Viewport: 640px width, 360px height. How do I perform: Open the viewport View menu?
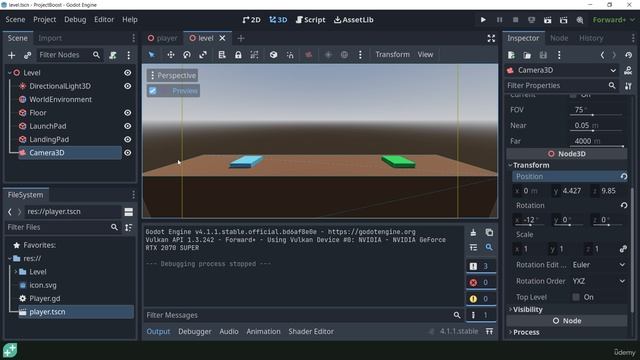click(425, 55)
